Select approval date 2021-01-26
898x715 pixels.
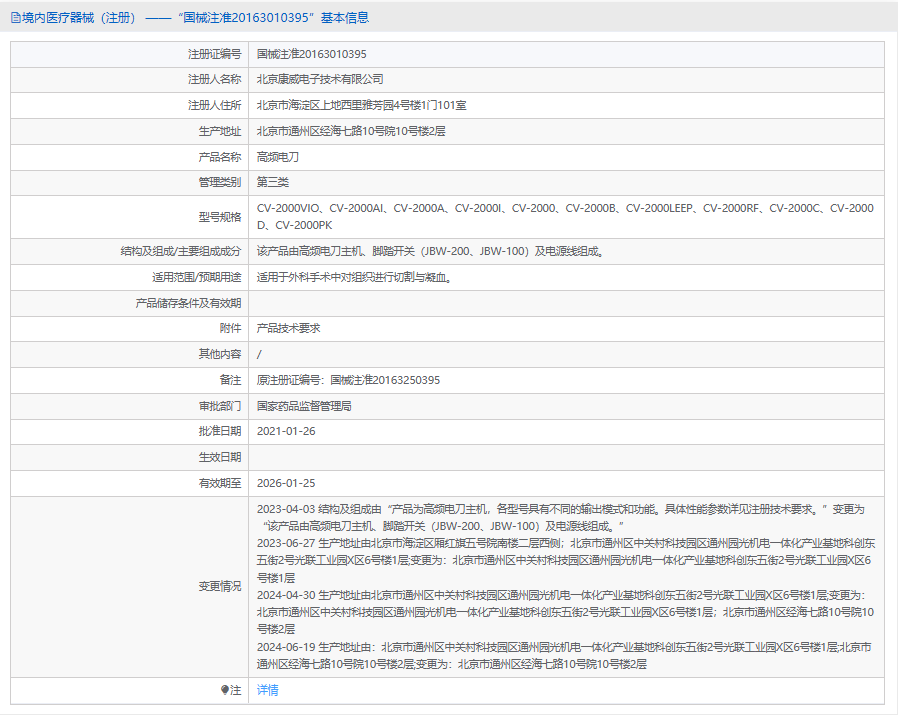pos(286,431)
